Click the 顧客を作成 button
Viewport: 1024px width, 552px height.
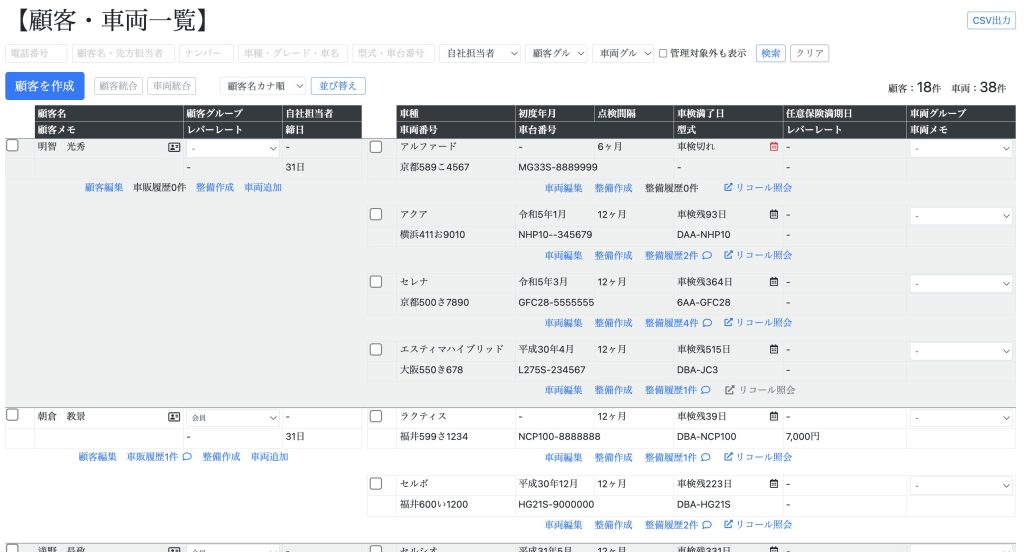pyautogui.click(x=45, y=86)
